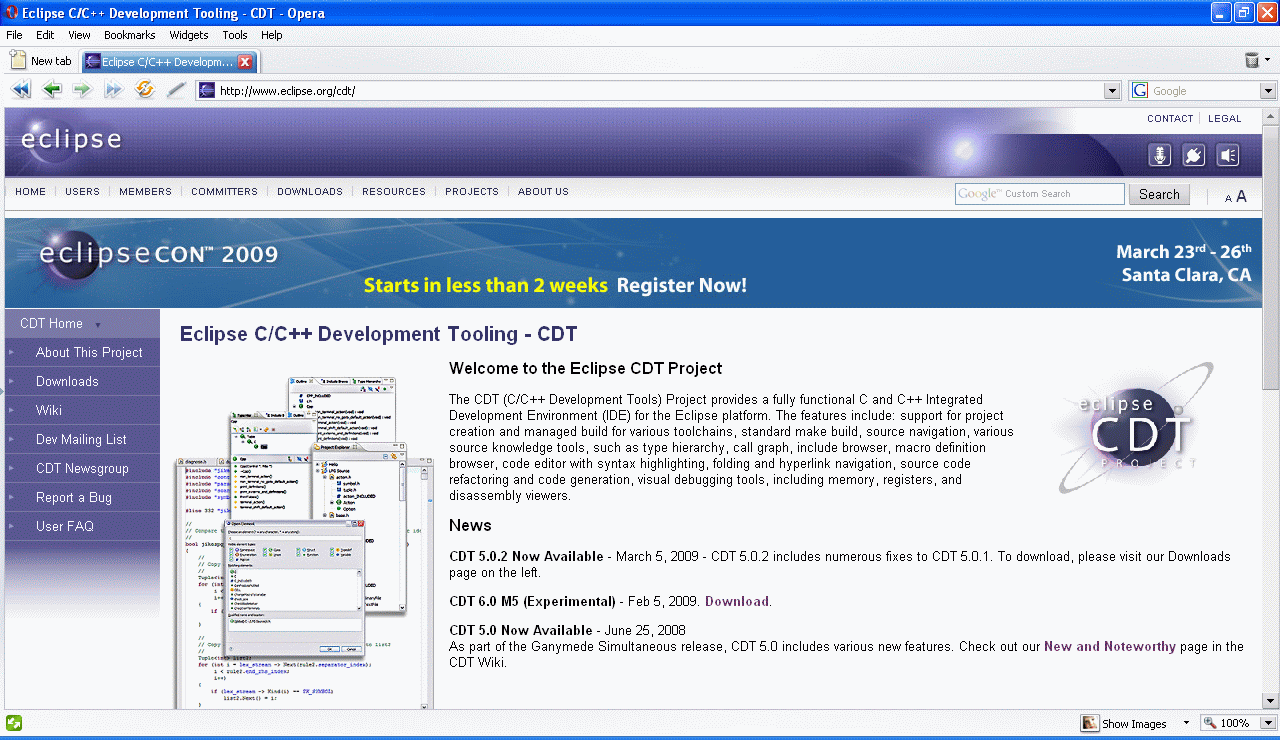The image size is (1280, 740).
Task: Click the CDT screenshots preview image
Action: [x=303, y=542]
